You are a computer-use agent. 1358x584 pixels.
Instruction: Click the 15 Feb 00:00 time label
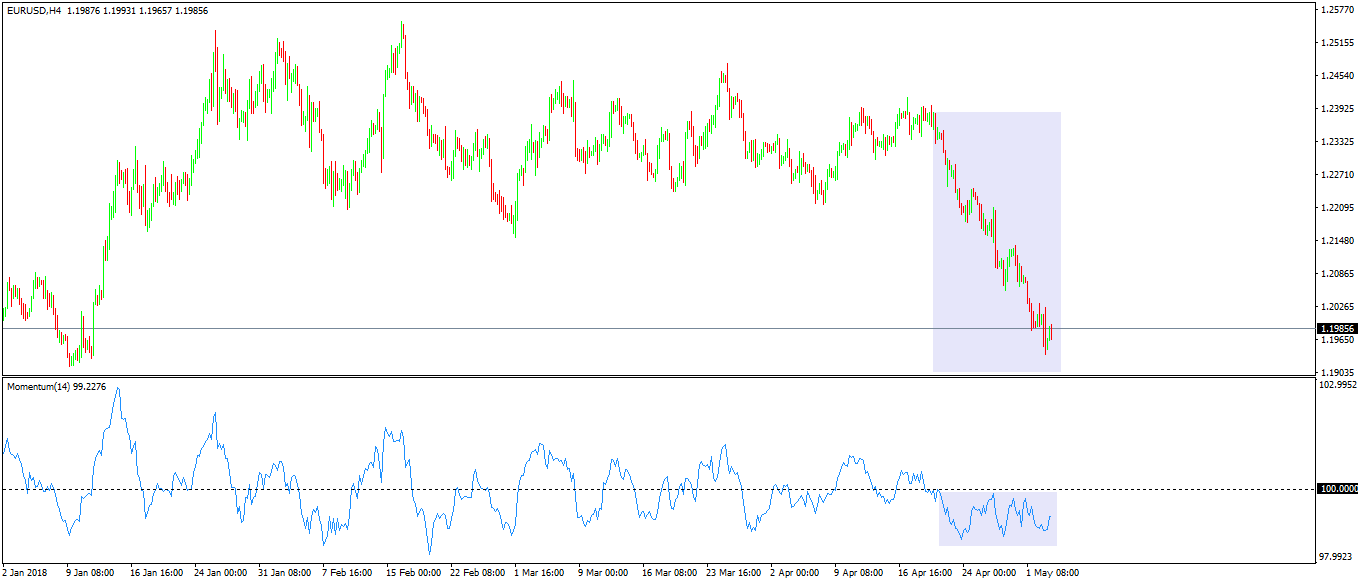point(415,574)
